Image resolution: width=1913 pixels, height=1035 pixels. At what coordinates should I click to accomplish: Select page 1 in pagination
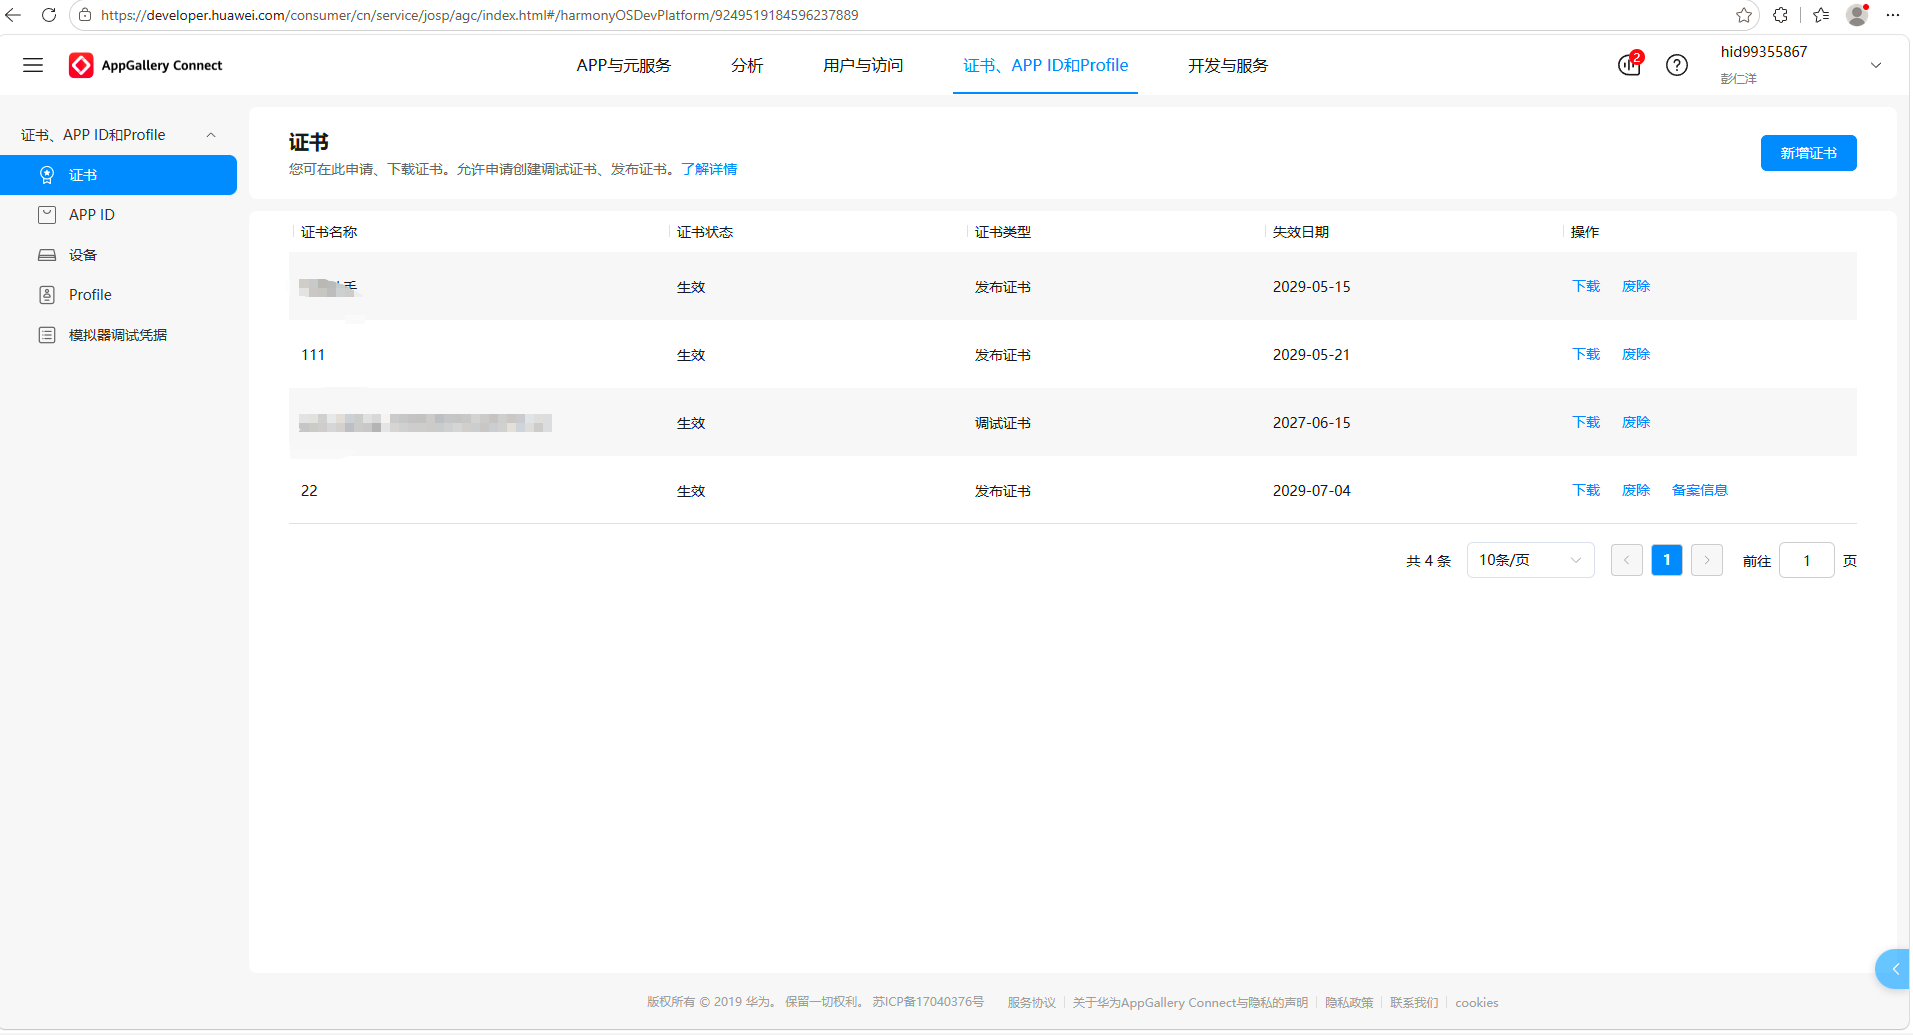(x=1667, y=560)
